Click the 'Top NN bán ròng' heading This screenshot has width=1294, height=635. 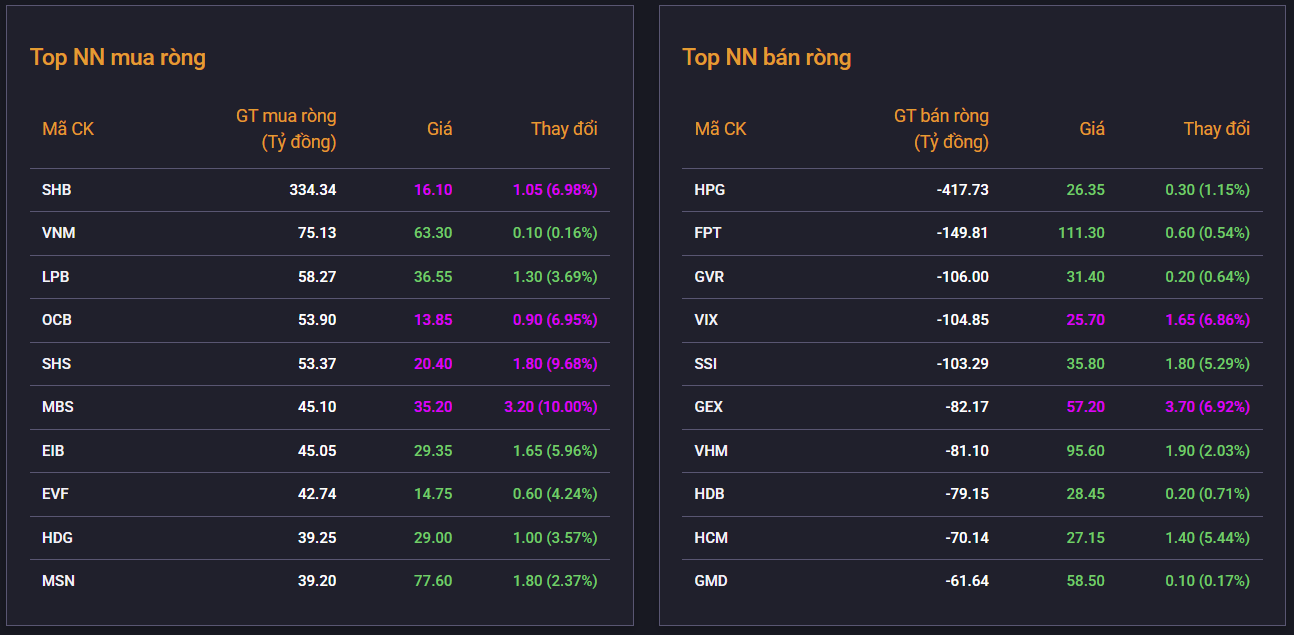coord(767,57)
